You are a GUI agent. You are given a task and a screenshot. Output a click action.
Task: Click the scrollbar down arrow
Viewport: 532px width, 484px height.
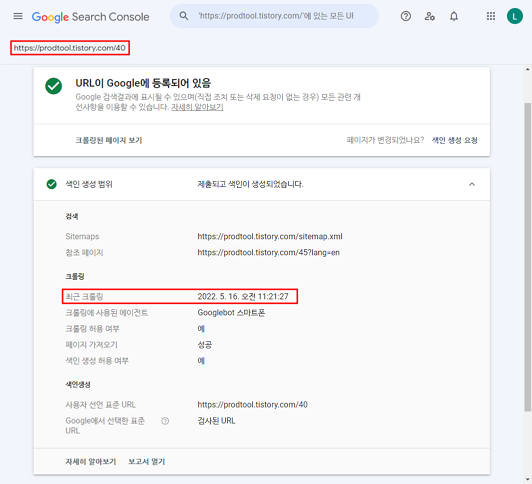(x=527, y=479)
